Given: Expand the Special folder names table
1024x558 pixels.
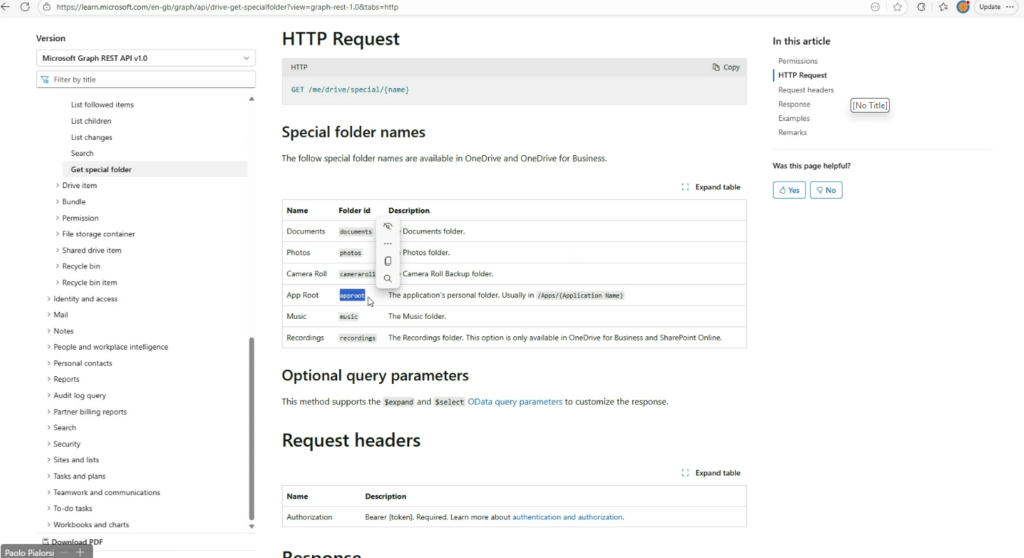Looking at the screenshot, I should 711,187.
